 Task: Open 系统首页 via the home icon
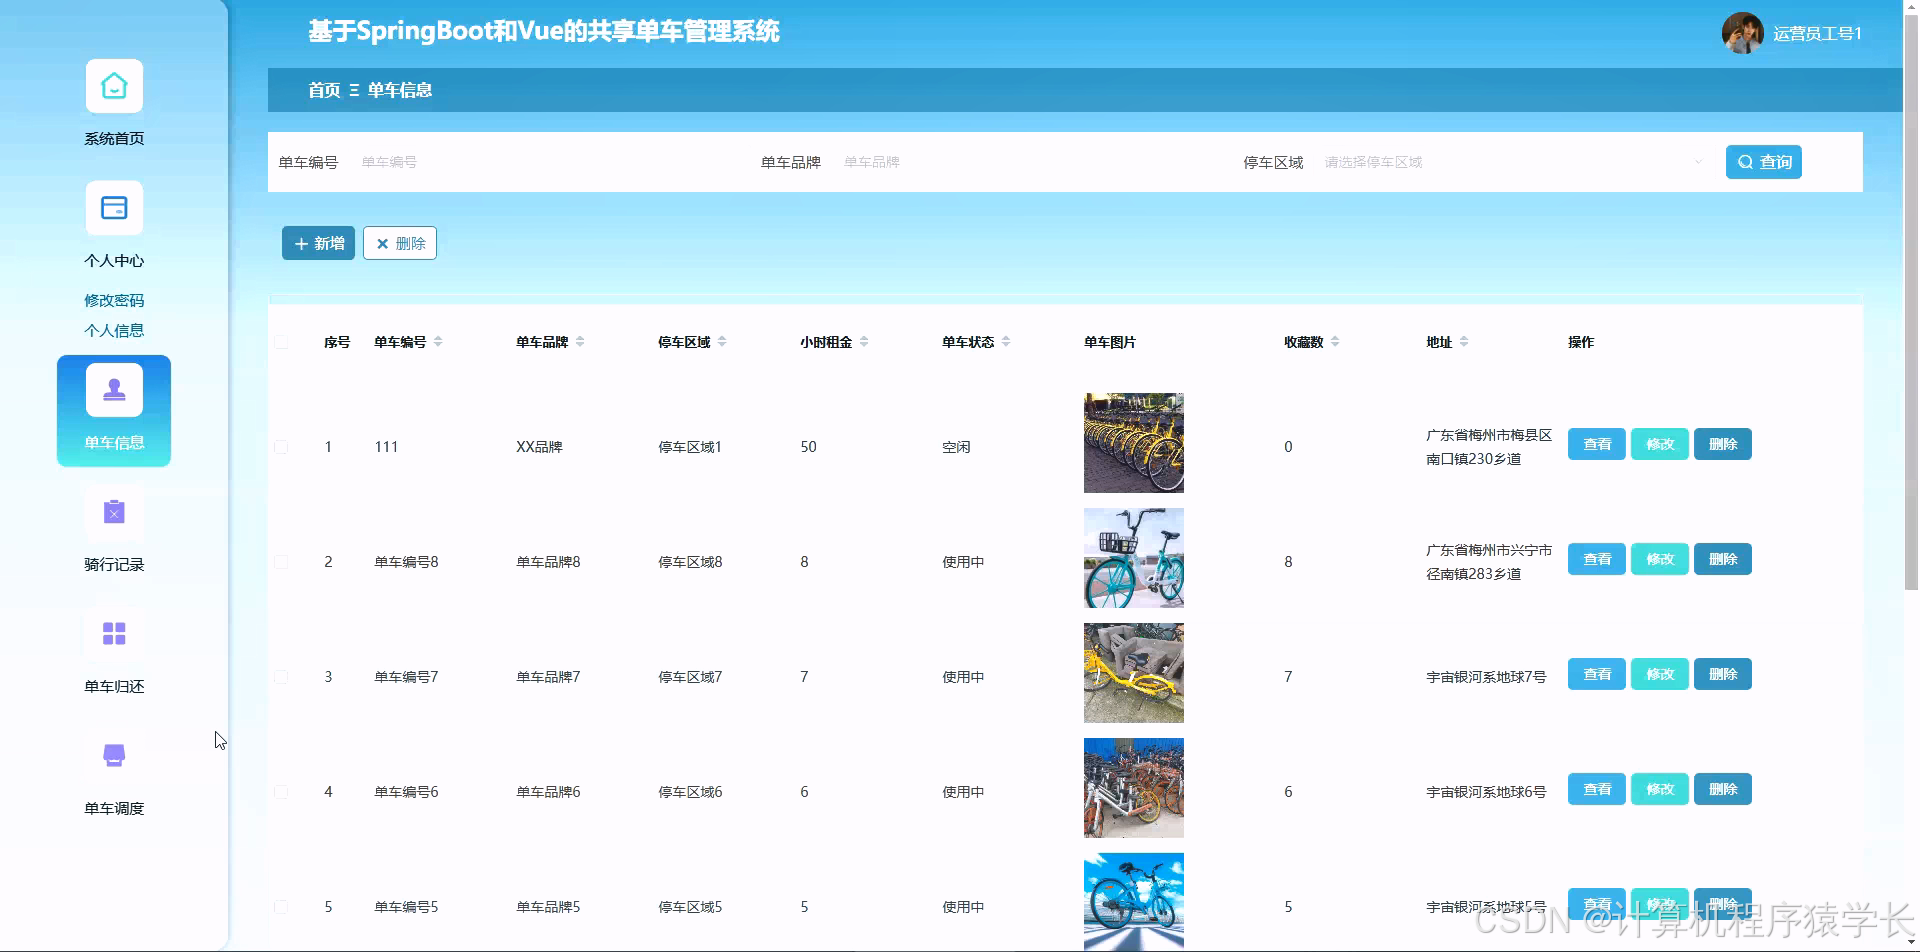(x=113, y=86)
